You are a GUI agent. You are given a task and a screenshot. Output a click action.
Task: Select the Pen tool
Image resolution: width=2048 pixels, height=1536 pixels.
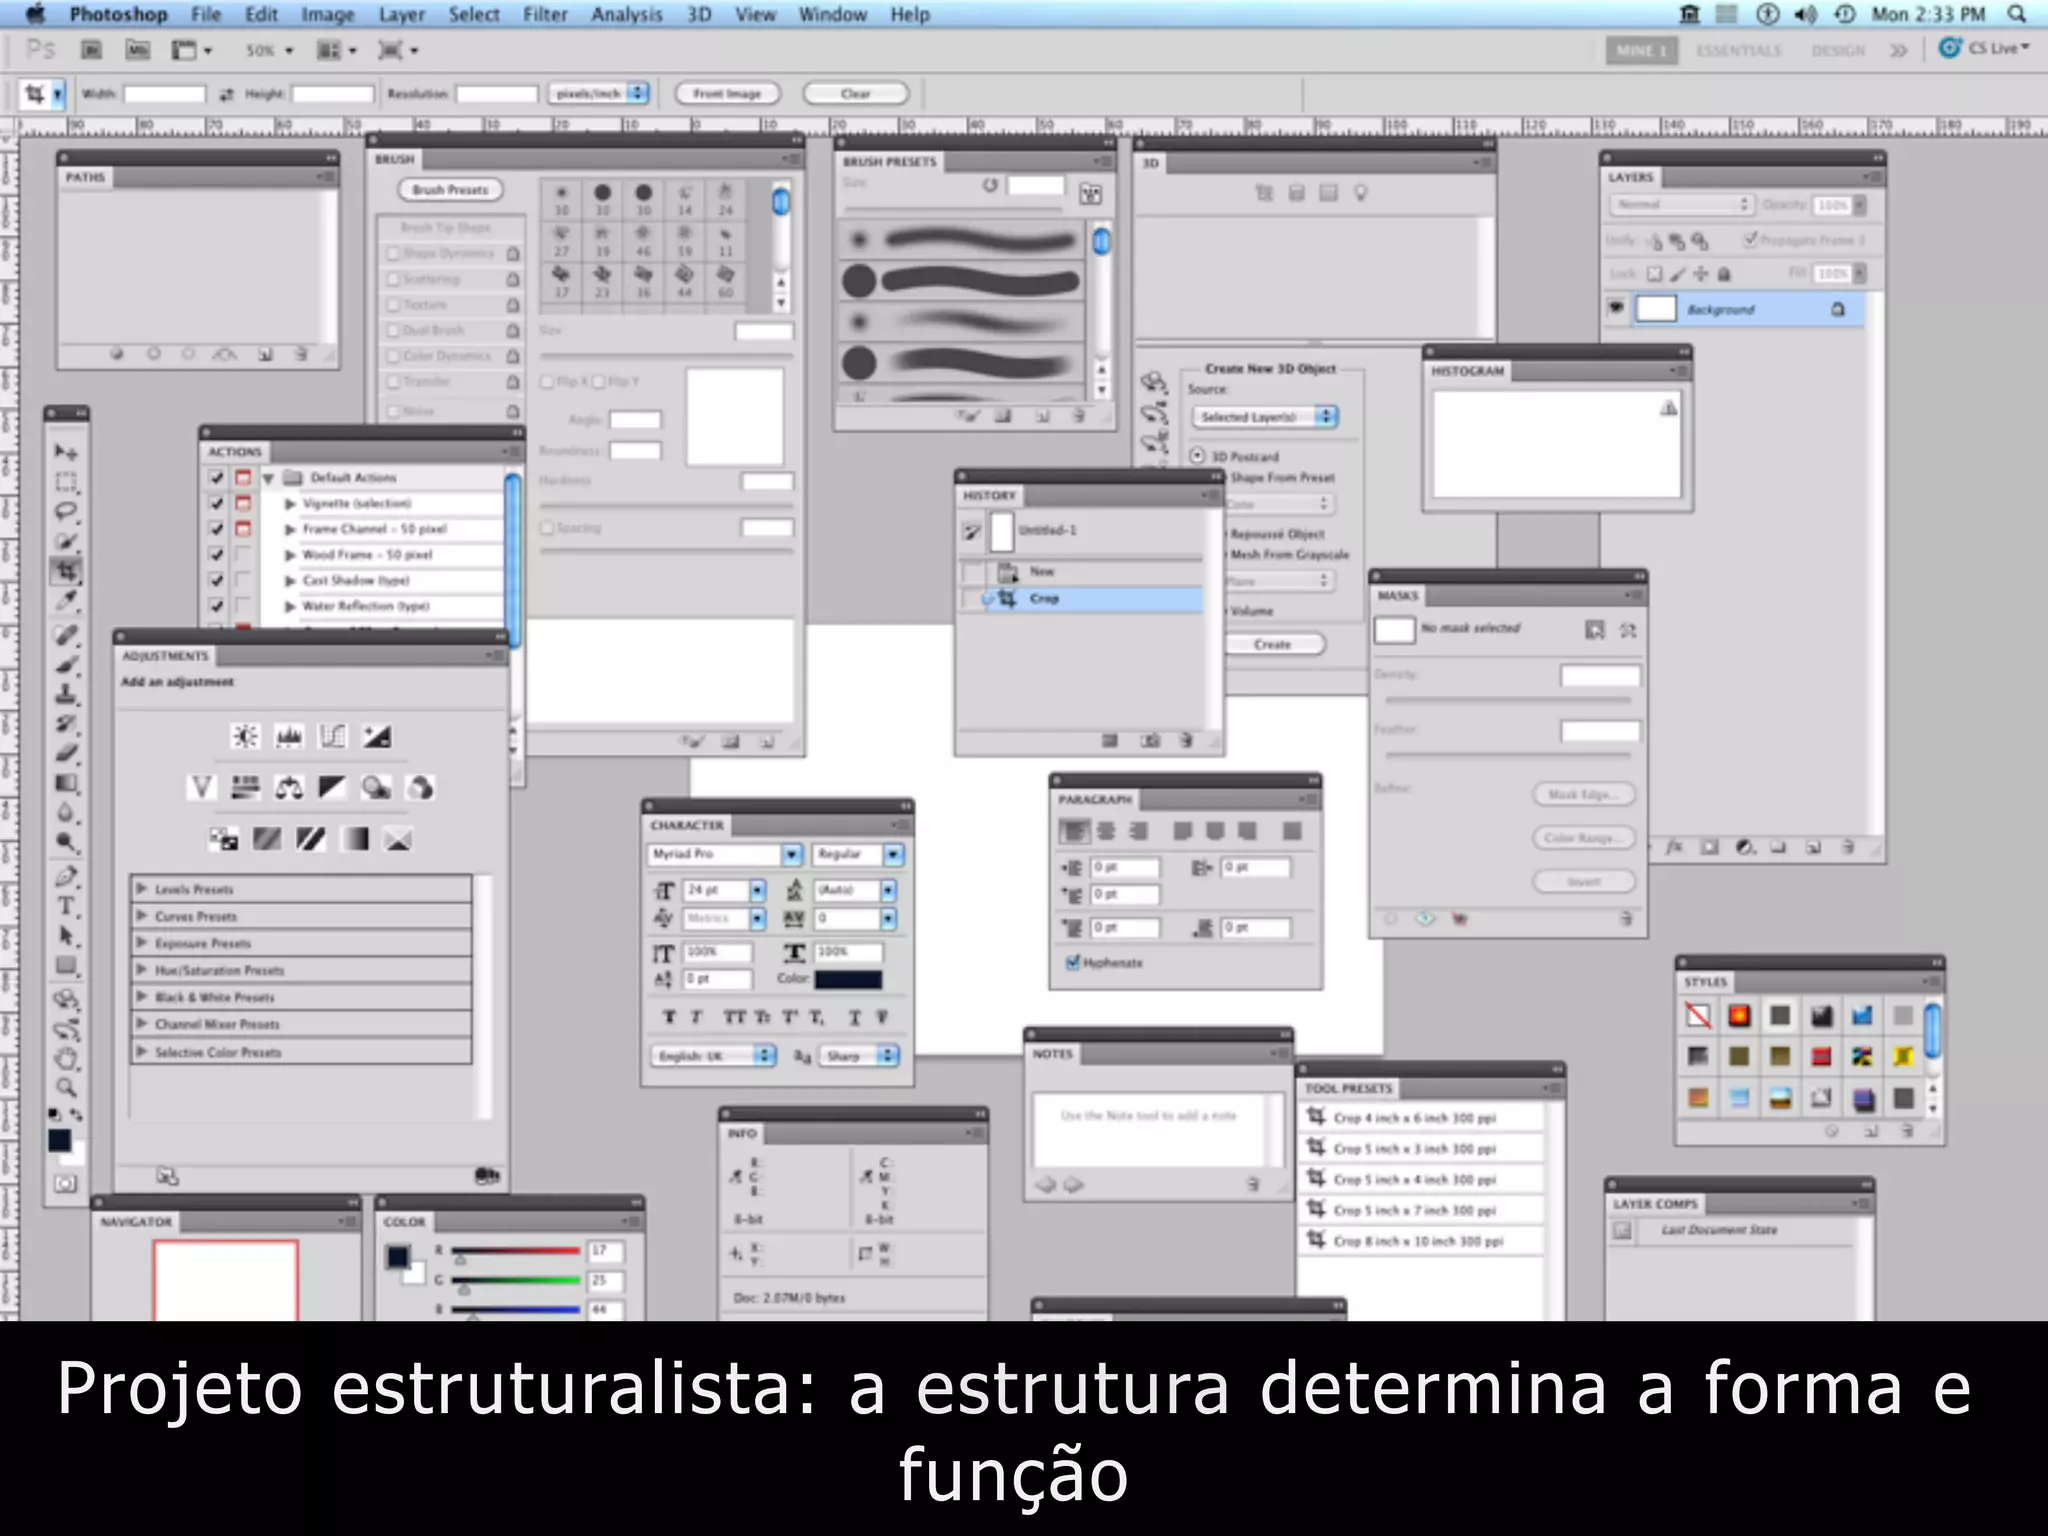click(x=66, y=877)
